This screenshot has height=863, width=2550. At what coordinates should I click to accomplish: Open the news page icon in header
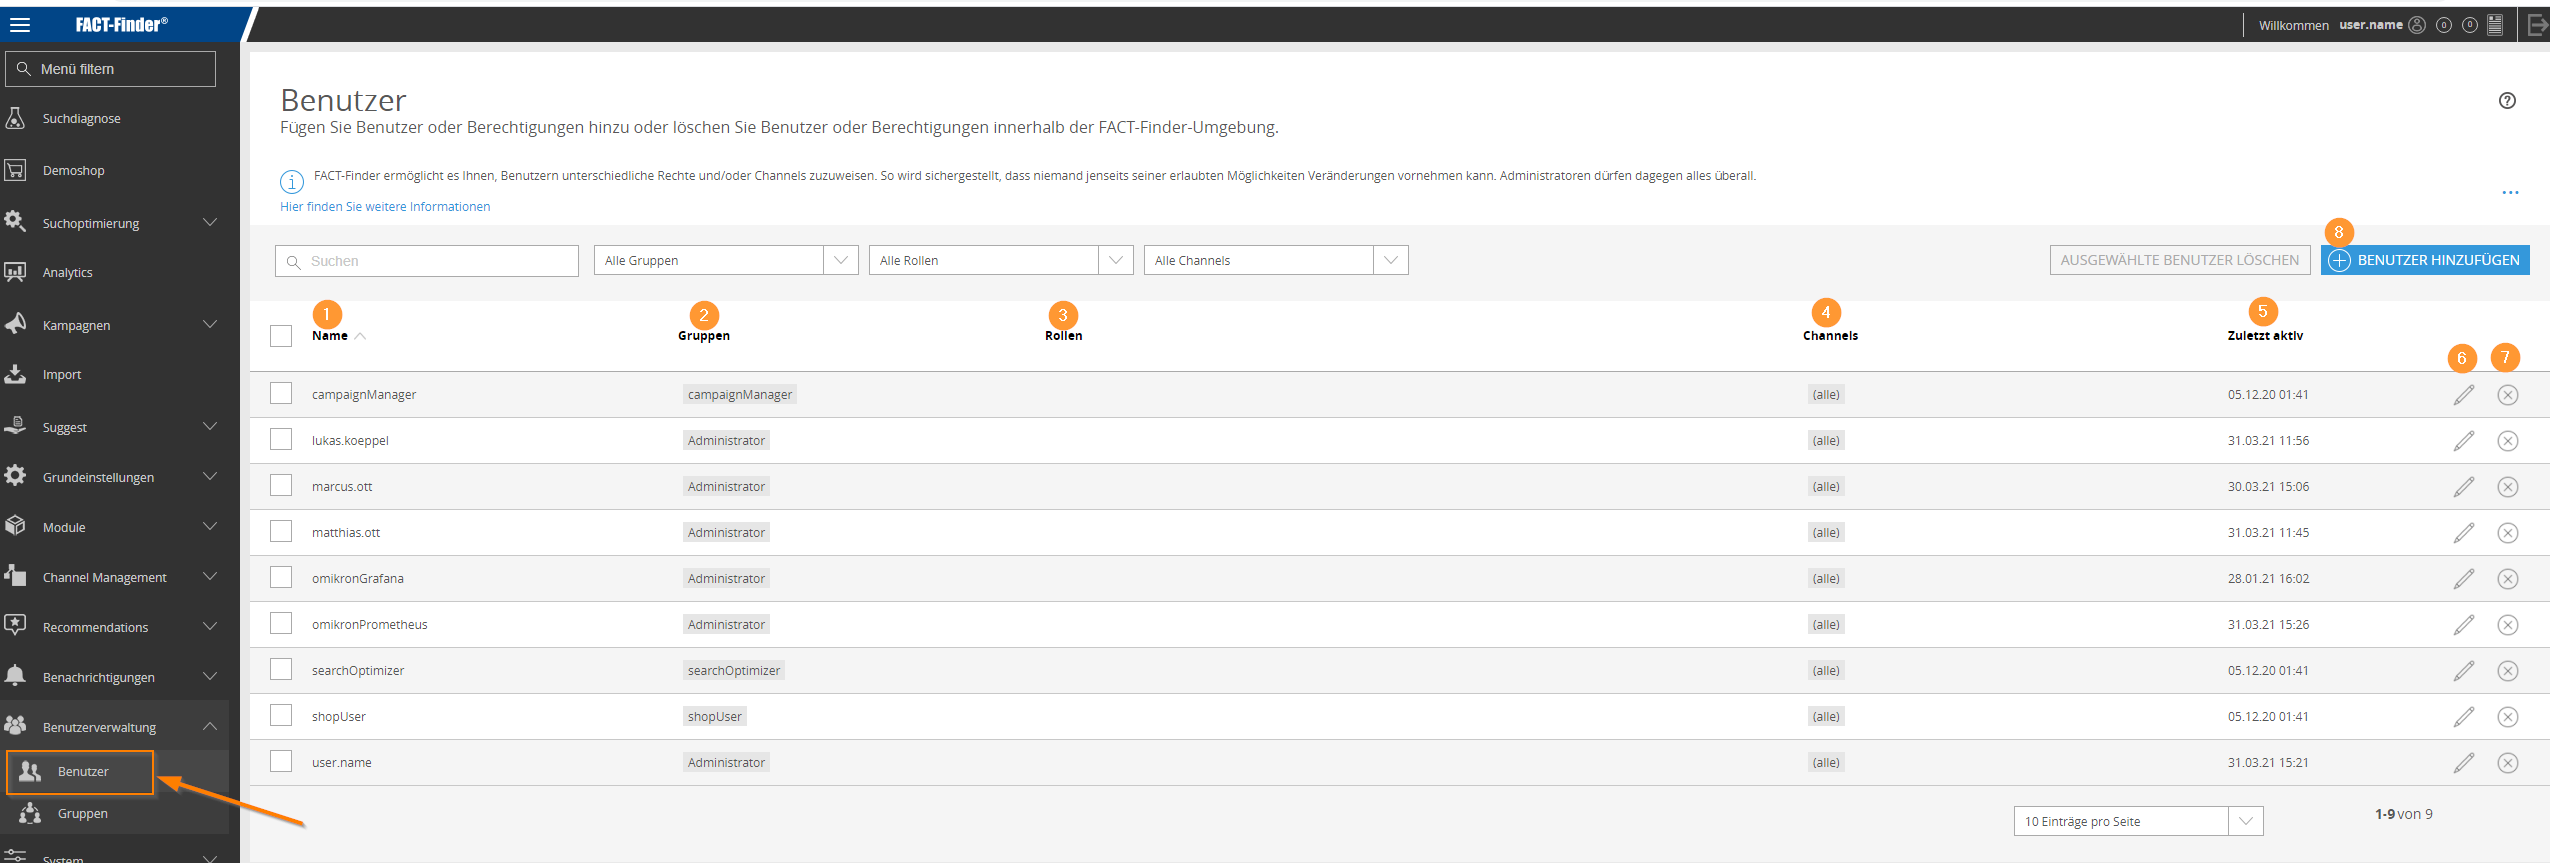point(2495,25)
